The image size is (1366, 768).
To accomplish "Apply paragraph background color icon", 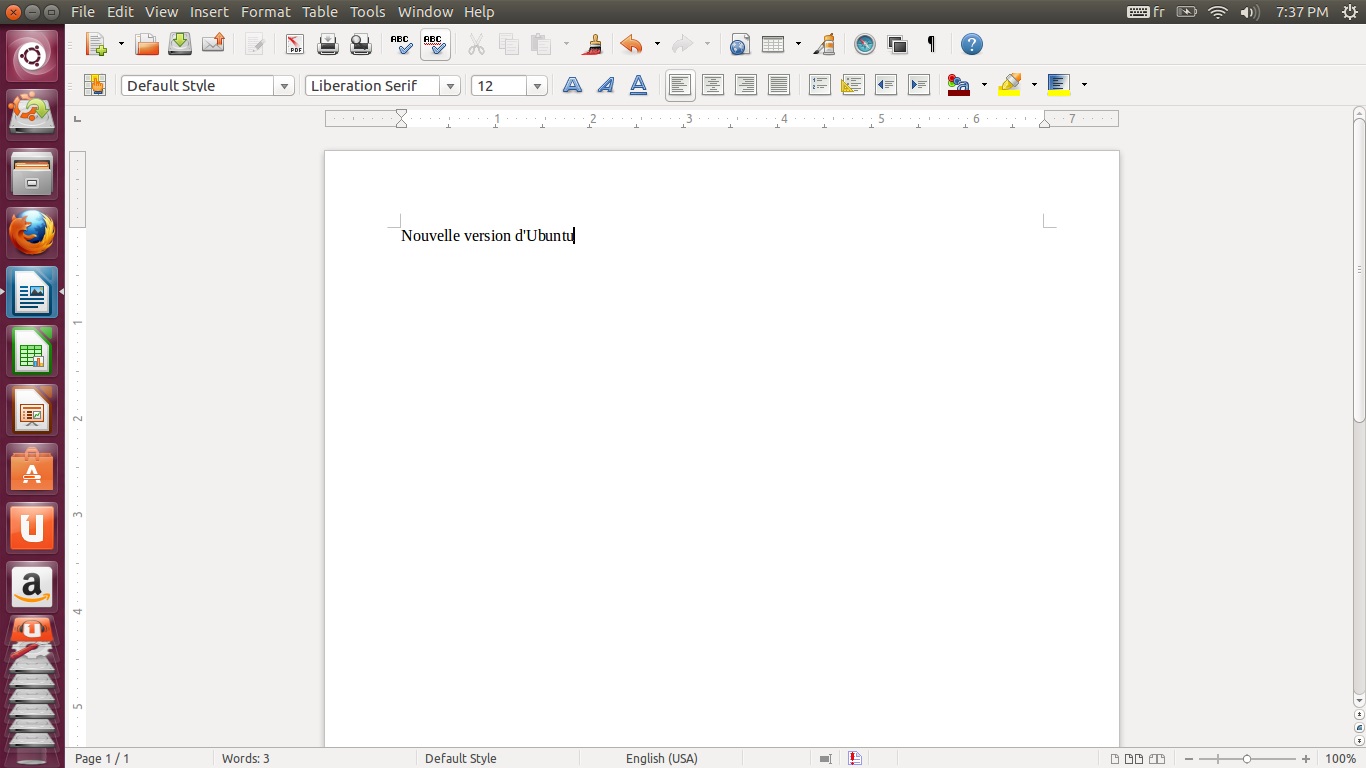I will tap(1059, 85).
